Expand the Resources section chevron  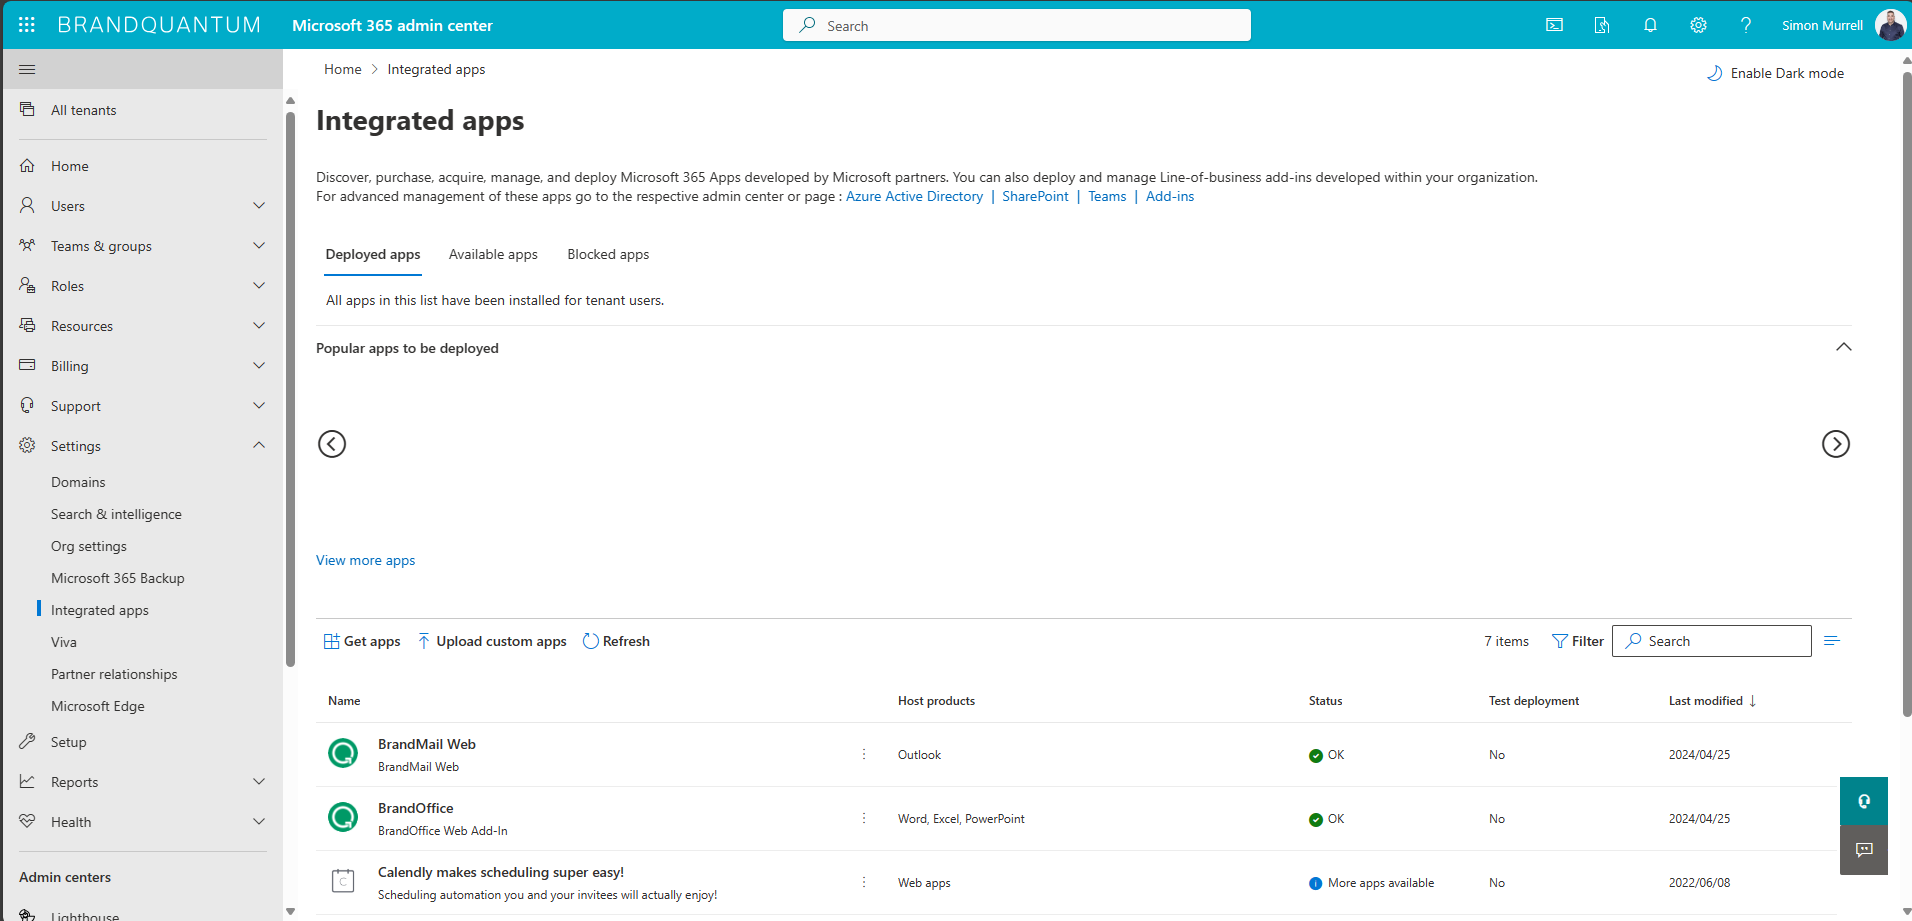(x=259, y=326)
